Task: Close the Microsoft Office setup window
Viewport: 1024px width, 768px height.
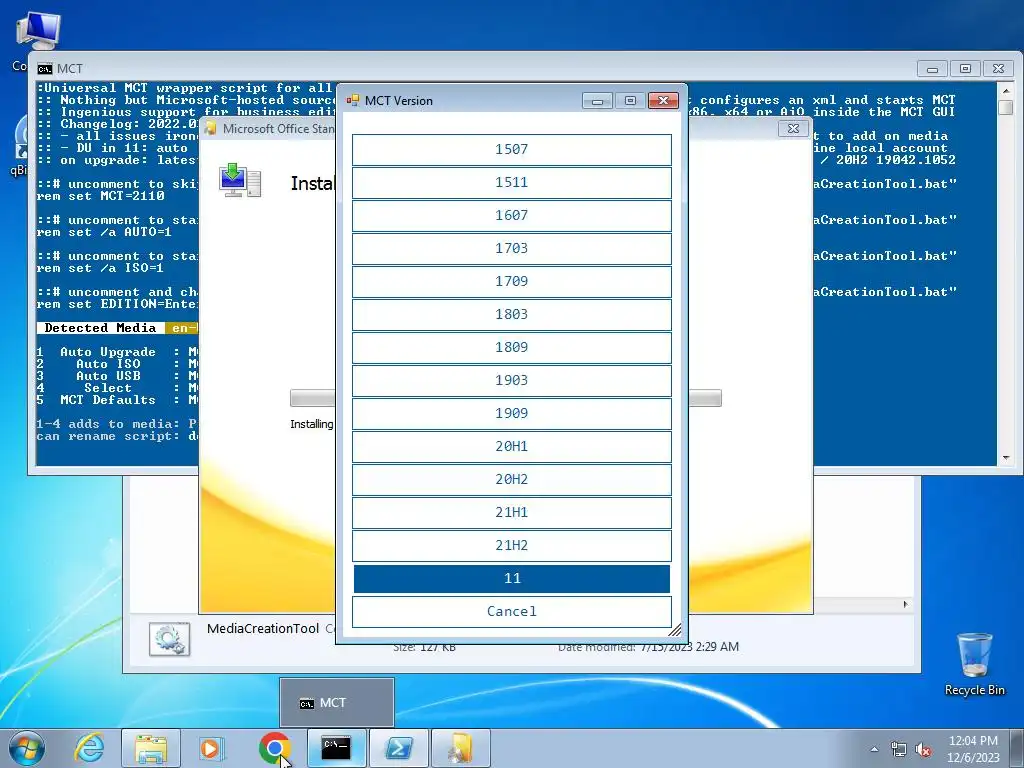Action: (x=793, y=129)
